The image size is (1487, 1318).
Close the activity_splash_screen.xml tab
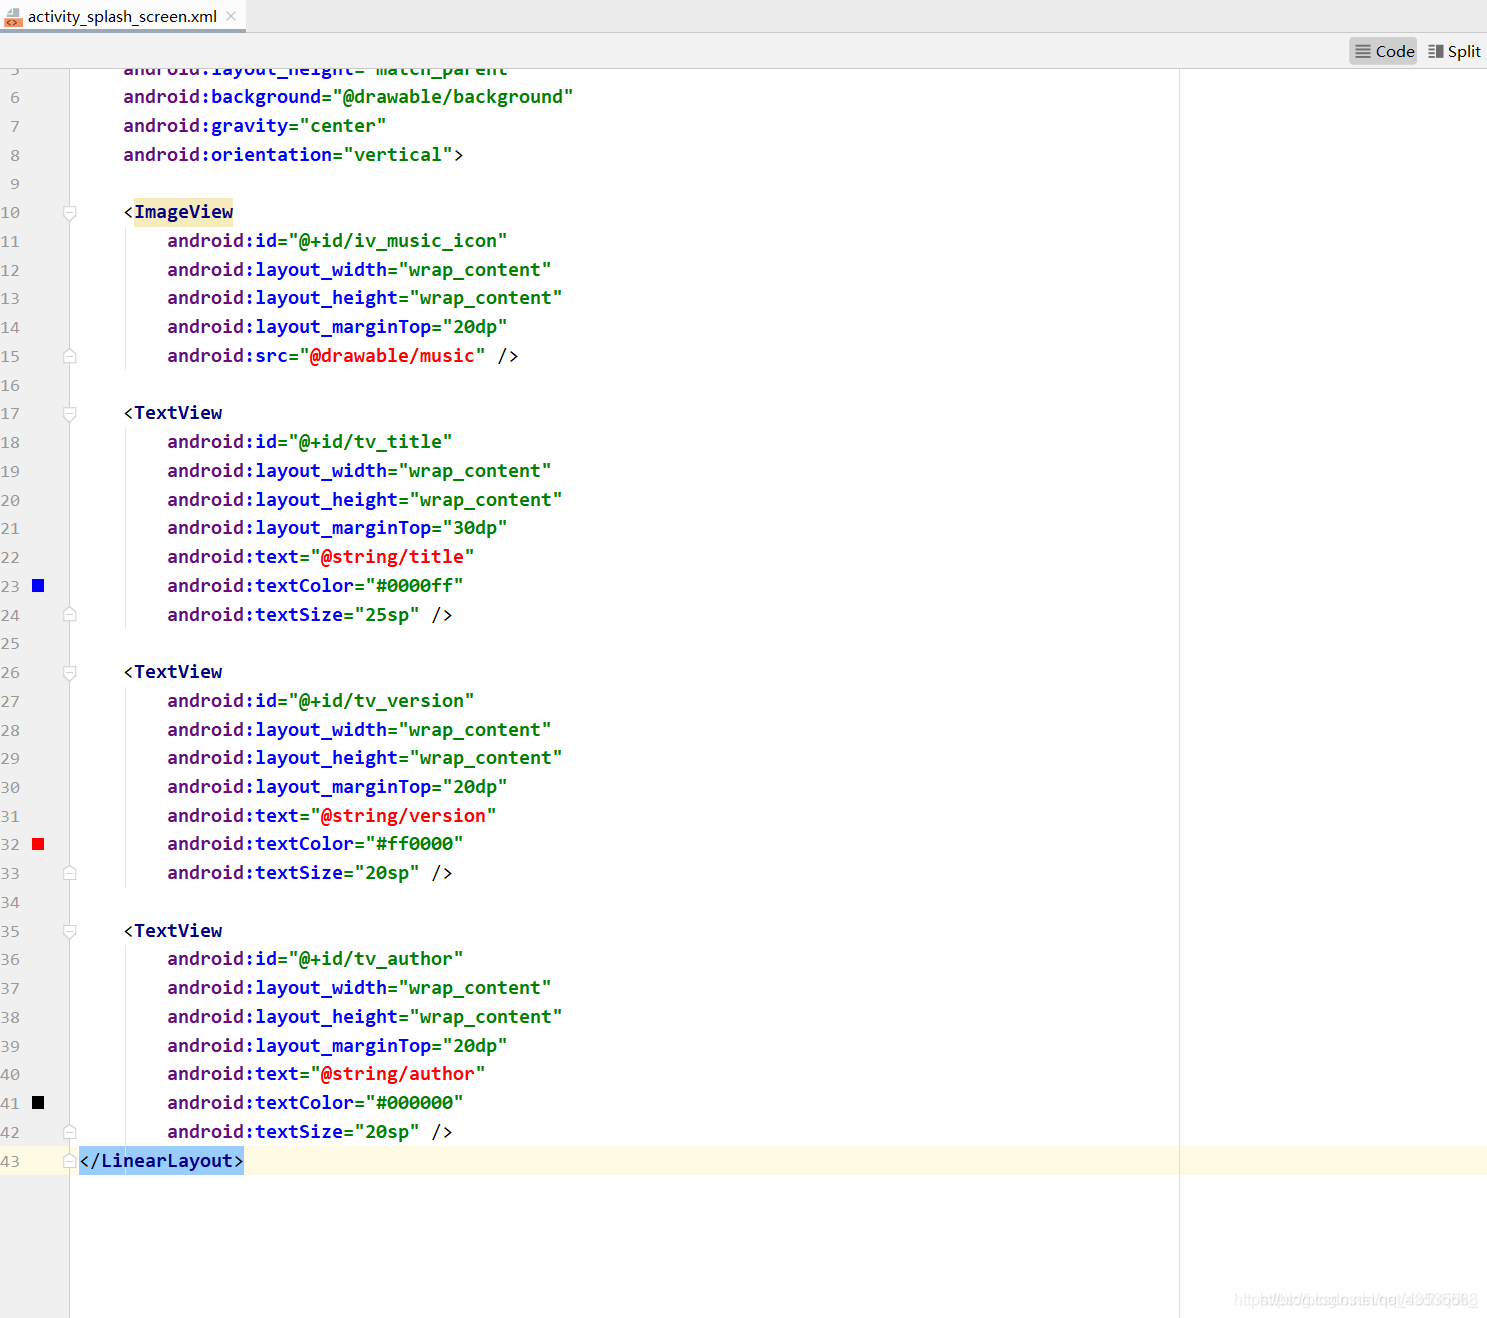pyautogui.click(x=232, y=16)
